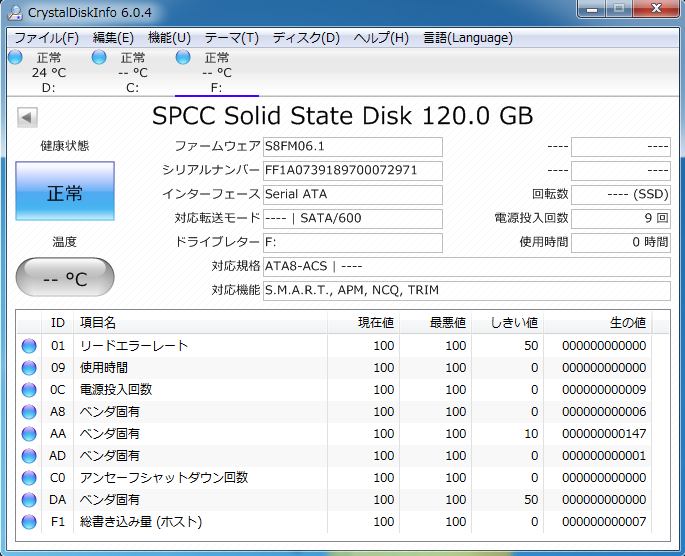Open the テーマ(T) menu
The image size is (685, 556).
tap(230, 38)
